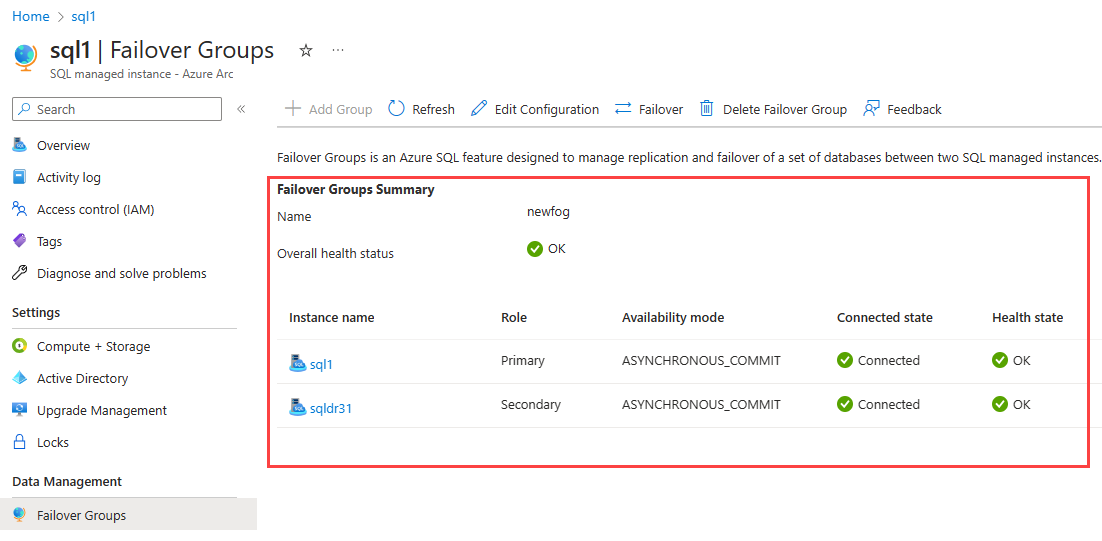Click the Home breadcrumb link
This screenshot has height=541, width=1102.
(30, 16)
